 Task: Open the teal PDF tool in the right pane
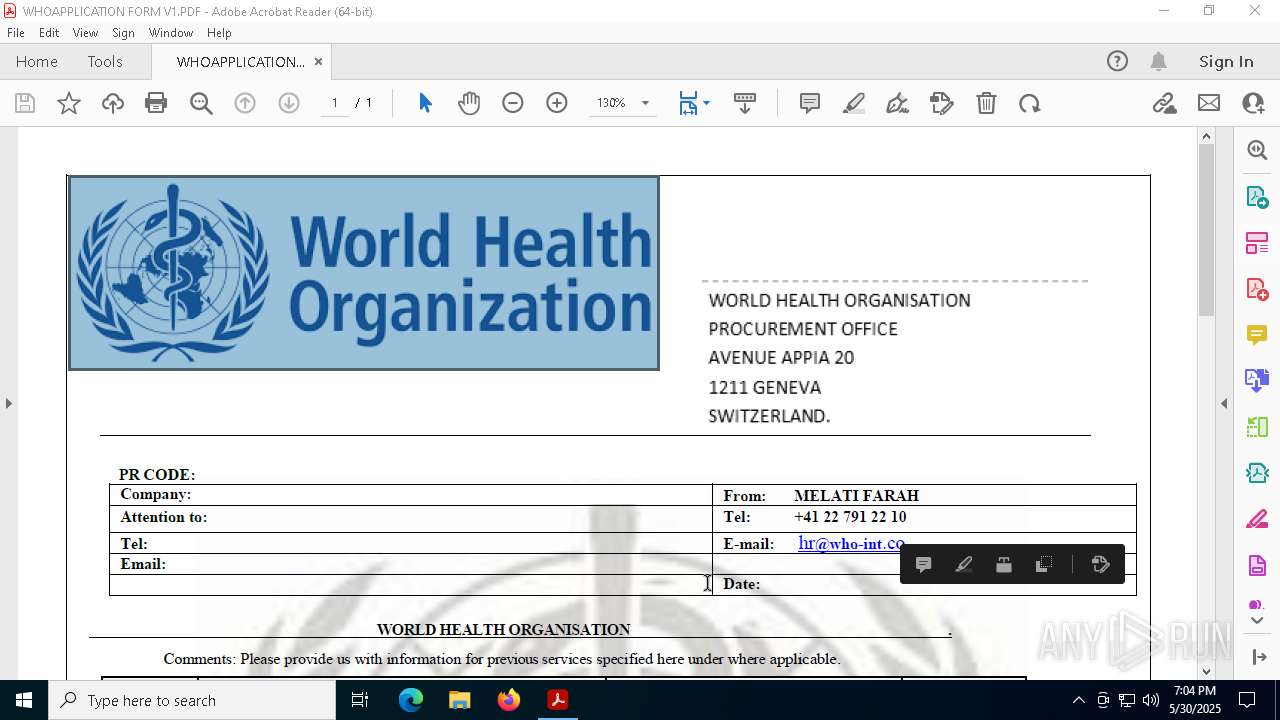tap(1257, 473)
